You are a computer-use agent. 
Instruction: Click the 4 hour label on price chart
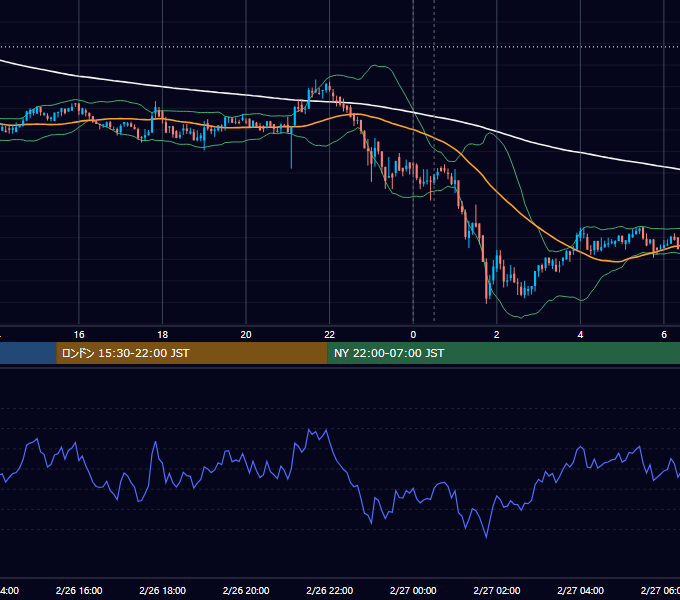[x=580, y=335]
